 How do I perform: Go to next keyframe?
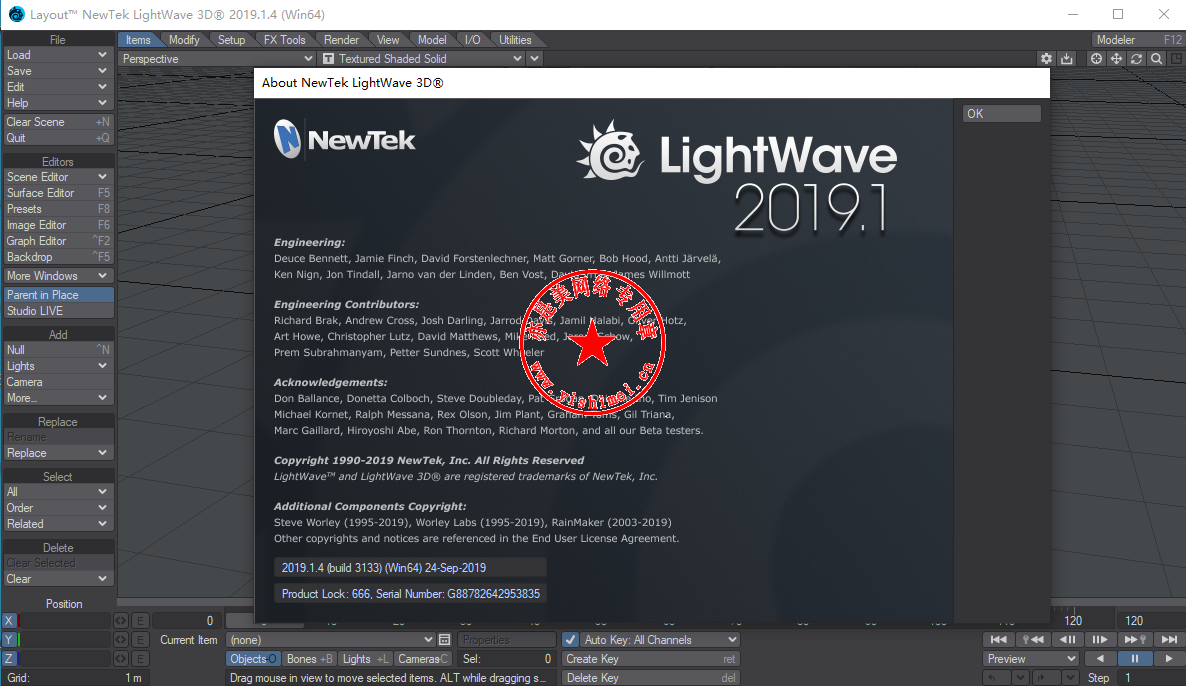[1135, 640]
